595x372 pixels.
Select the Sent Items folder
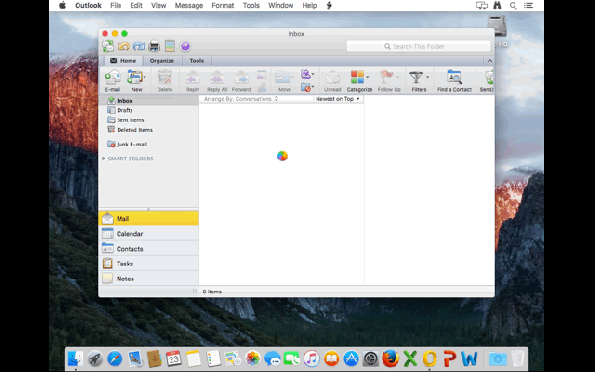tap(148, 120)
